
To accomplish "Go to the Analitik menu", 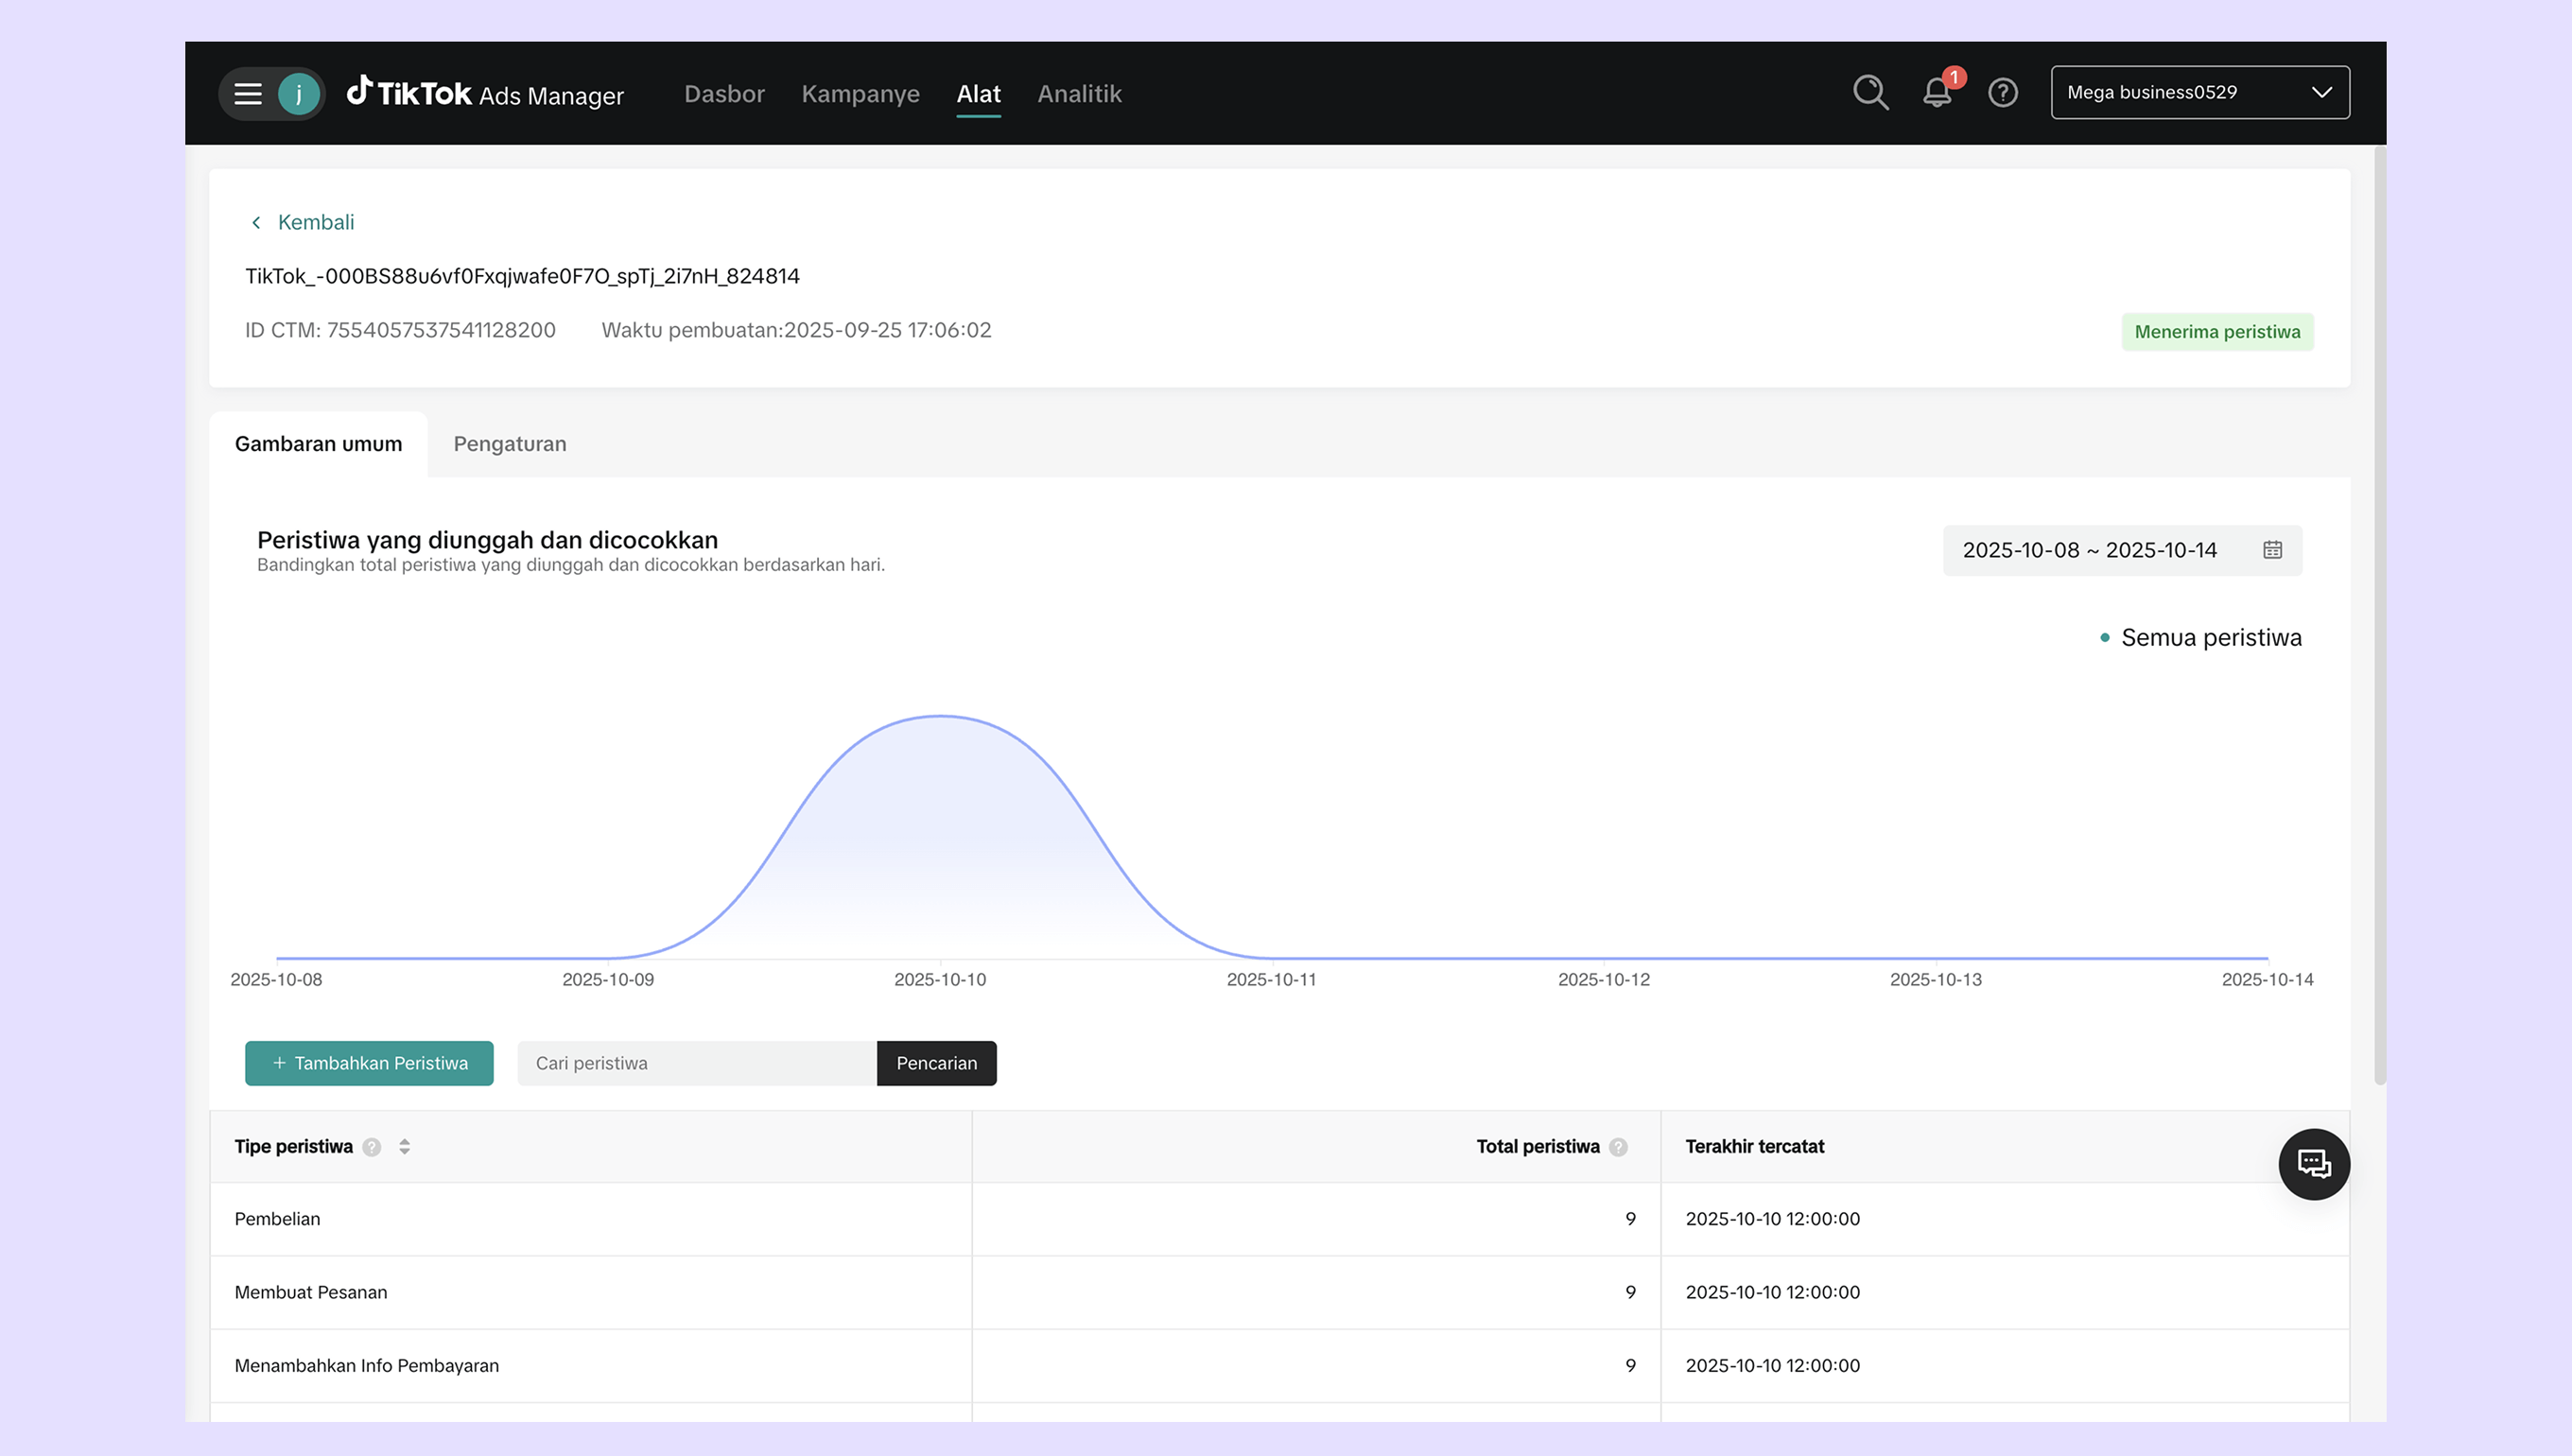I will point(1079,94).
